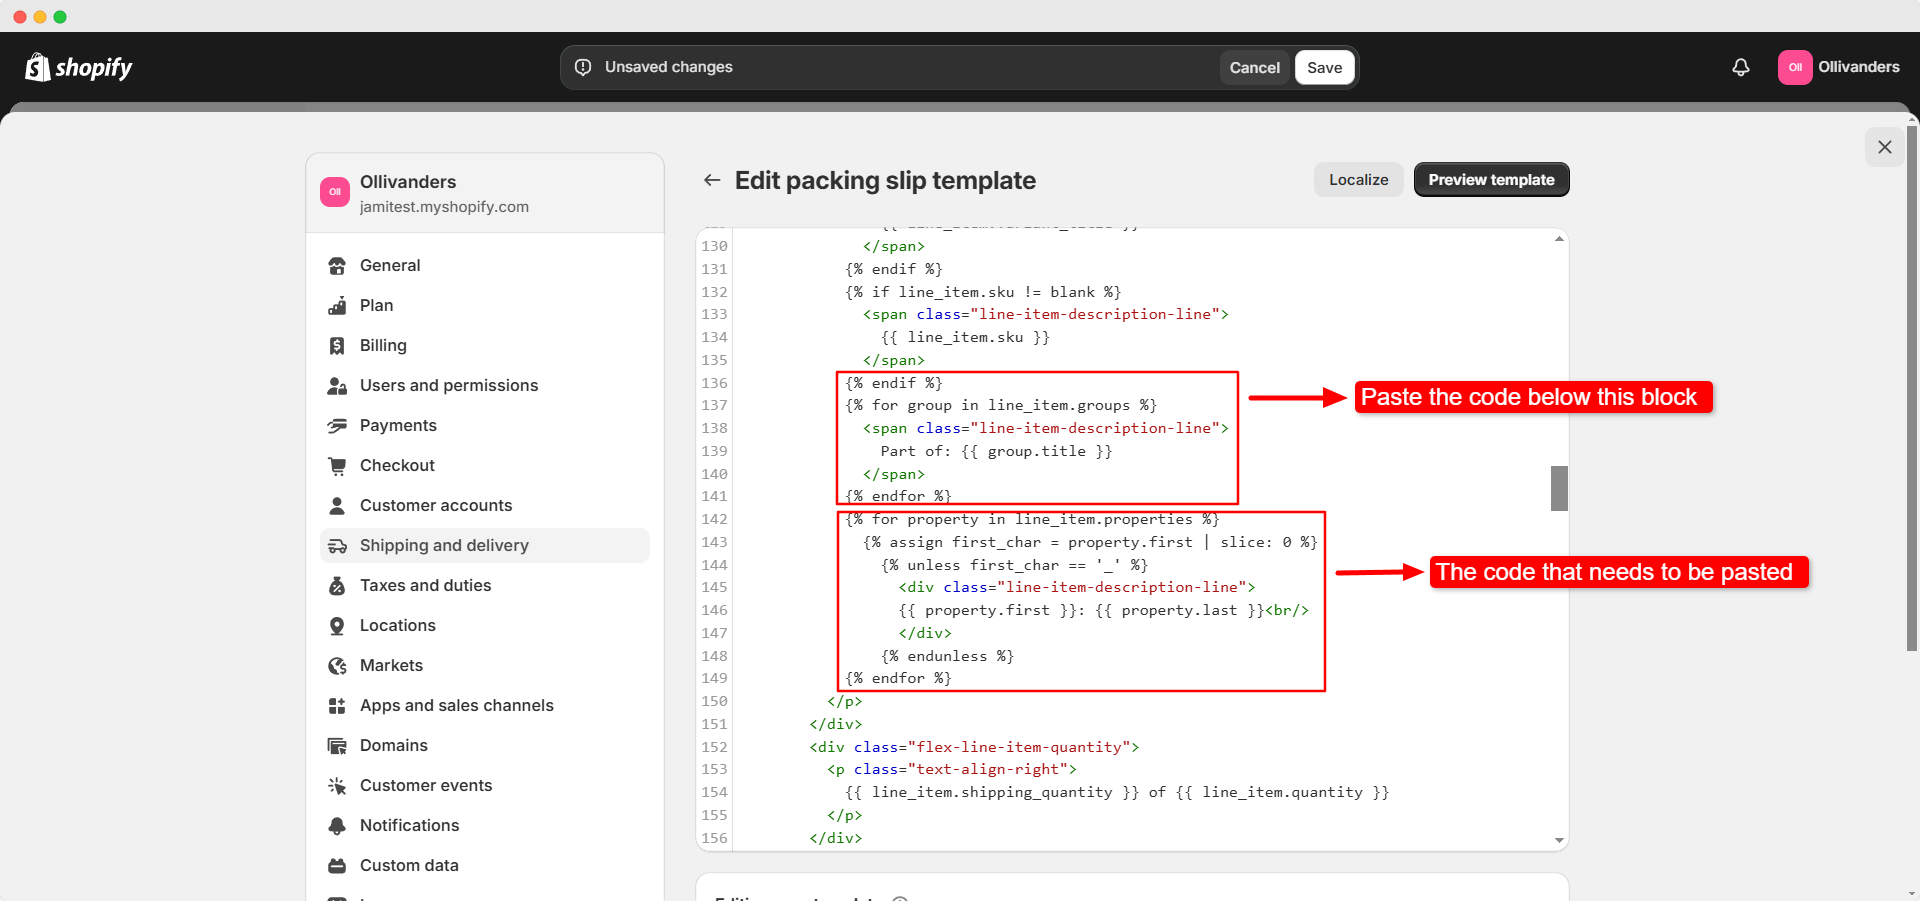1920x901 pixels.
Task: Open Users and permissions
Action: click(485, 386)
